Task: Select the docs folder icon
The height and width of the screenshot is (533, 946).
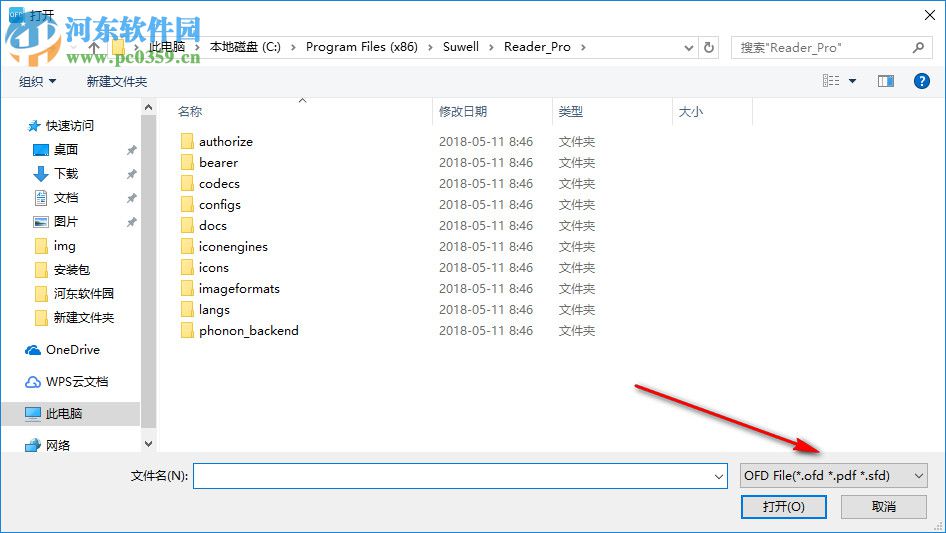Action: tap(187, 225)
